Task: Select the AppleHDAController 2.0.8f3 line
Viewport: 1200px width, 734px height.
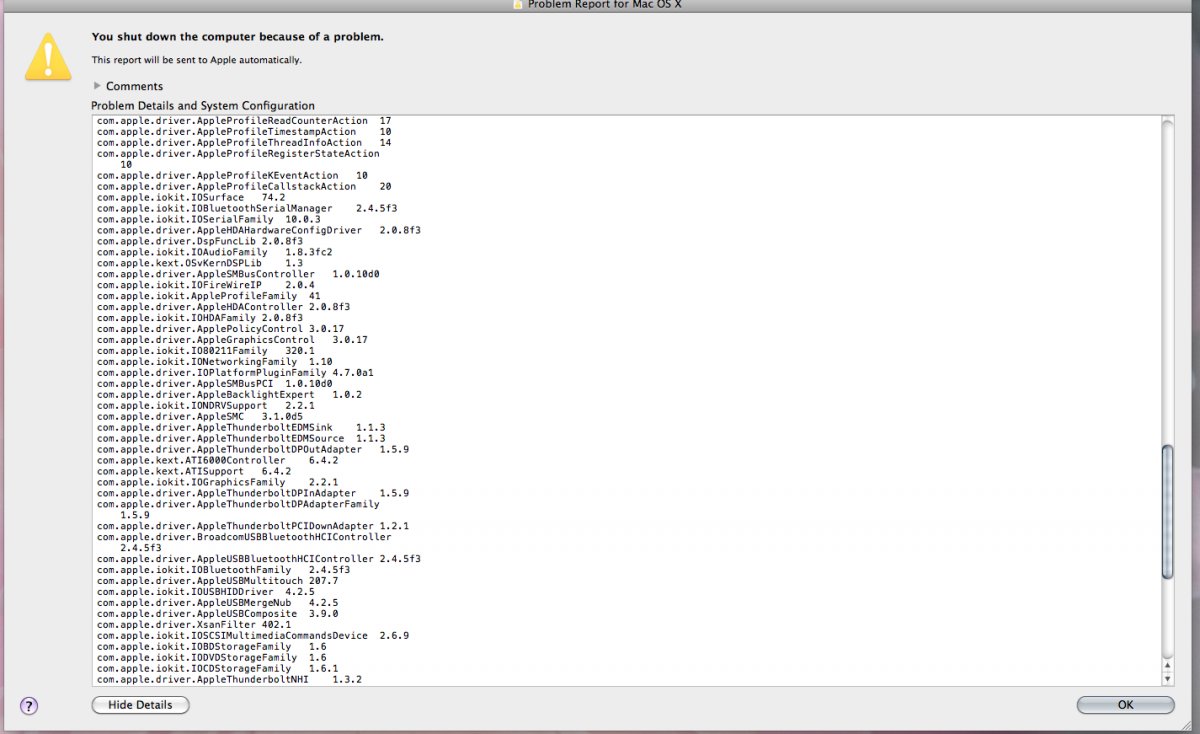Action: [x=224, y=307]
